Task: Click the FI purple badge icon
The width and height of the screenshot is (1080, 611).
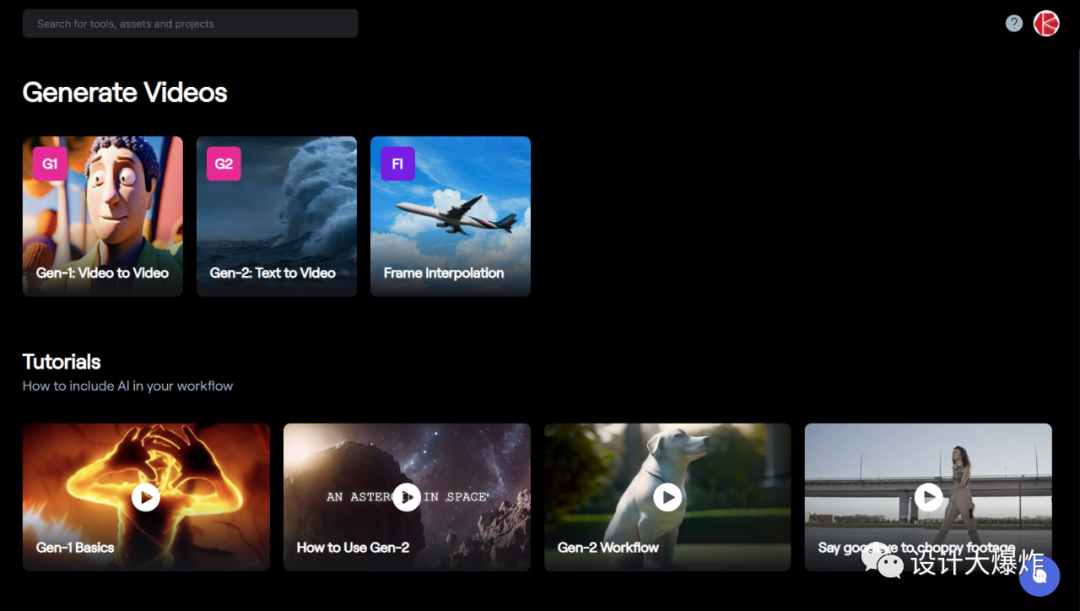Action: (398, 164)
